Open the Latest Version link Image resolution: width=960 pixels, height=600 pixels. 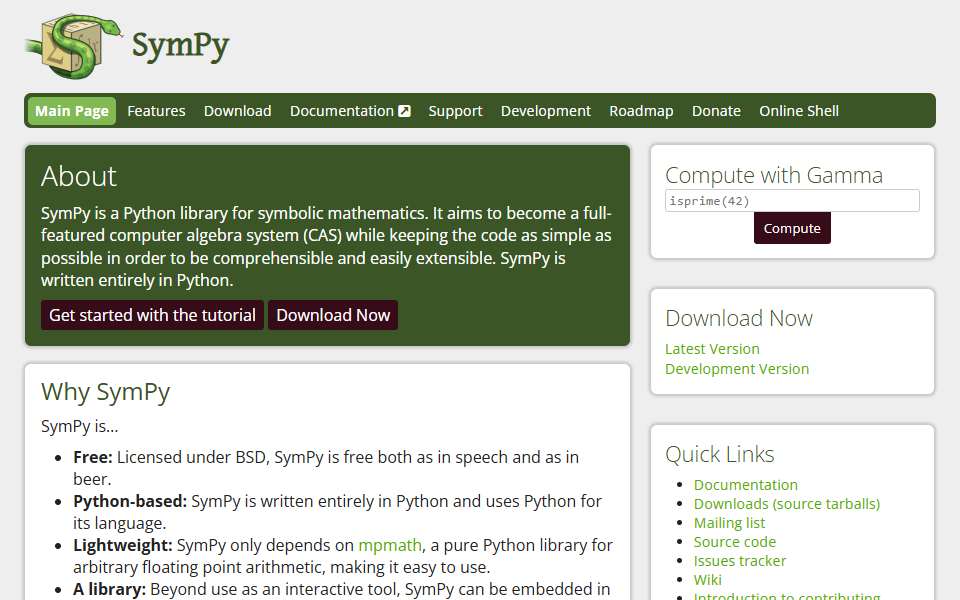(x=712, y=349)
